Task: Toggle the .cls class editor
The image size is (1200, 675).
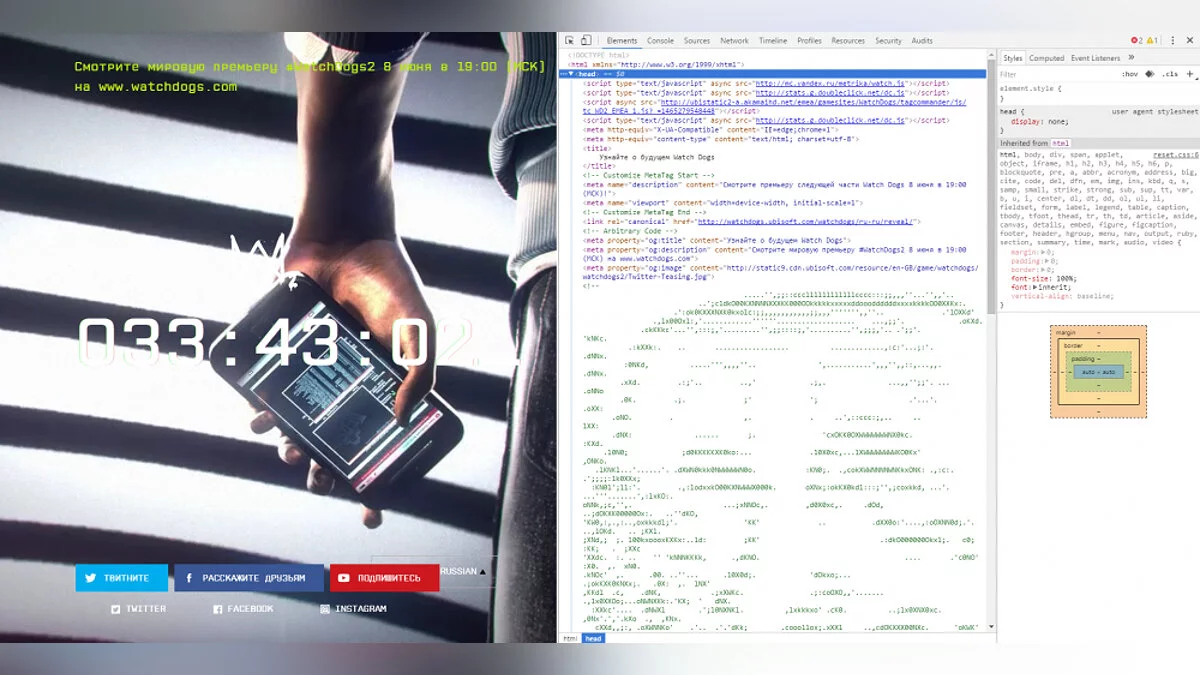Action: tap(1171, 74)
